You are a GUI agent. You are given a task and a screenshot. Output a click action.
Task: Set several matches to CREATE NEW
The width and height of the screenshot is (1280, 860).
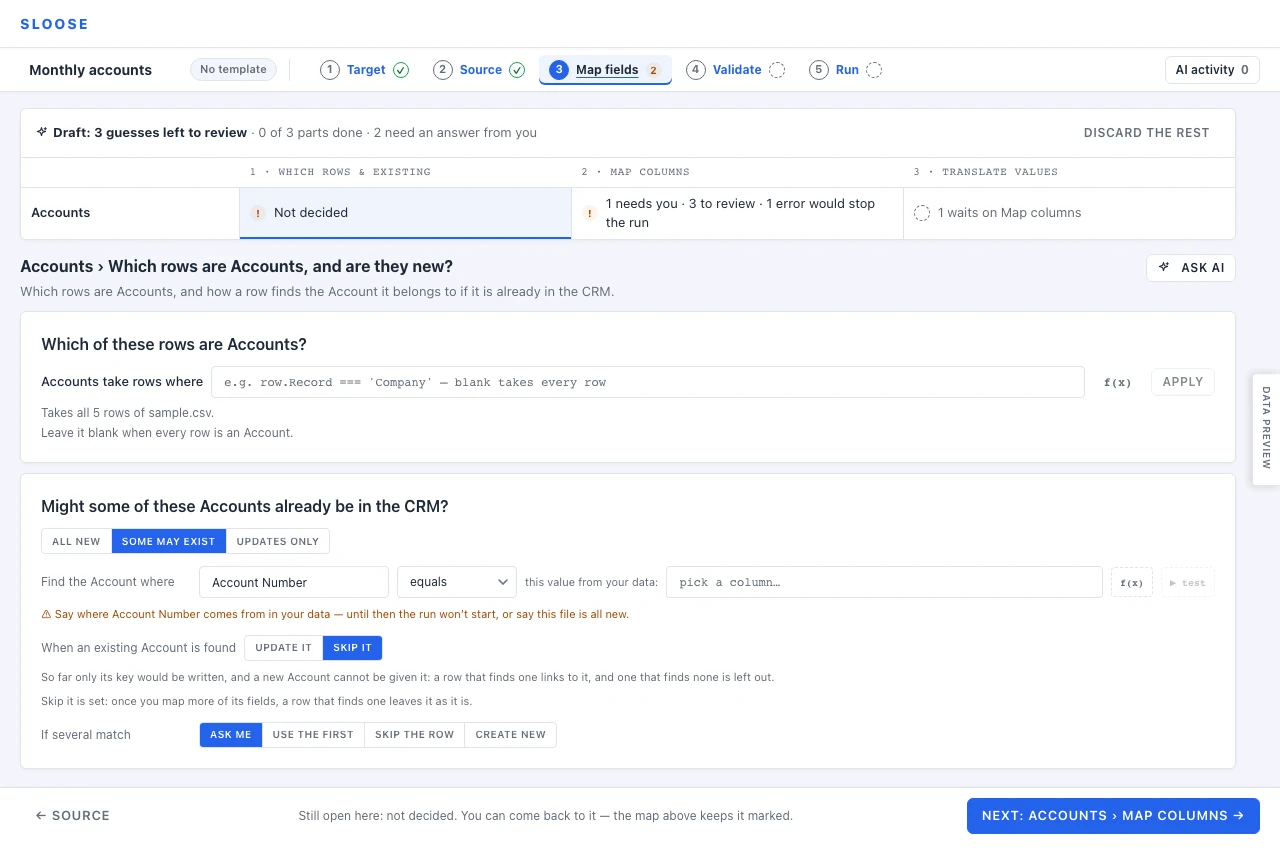pyautogui.click(x=511, y=735)
